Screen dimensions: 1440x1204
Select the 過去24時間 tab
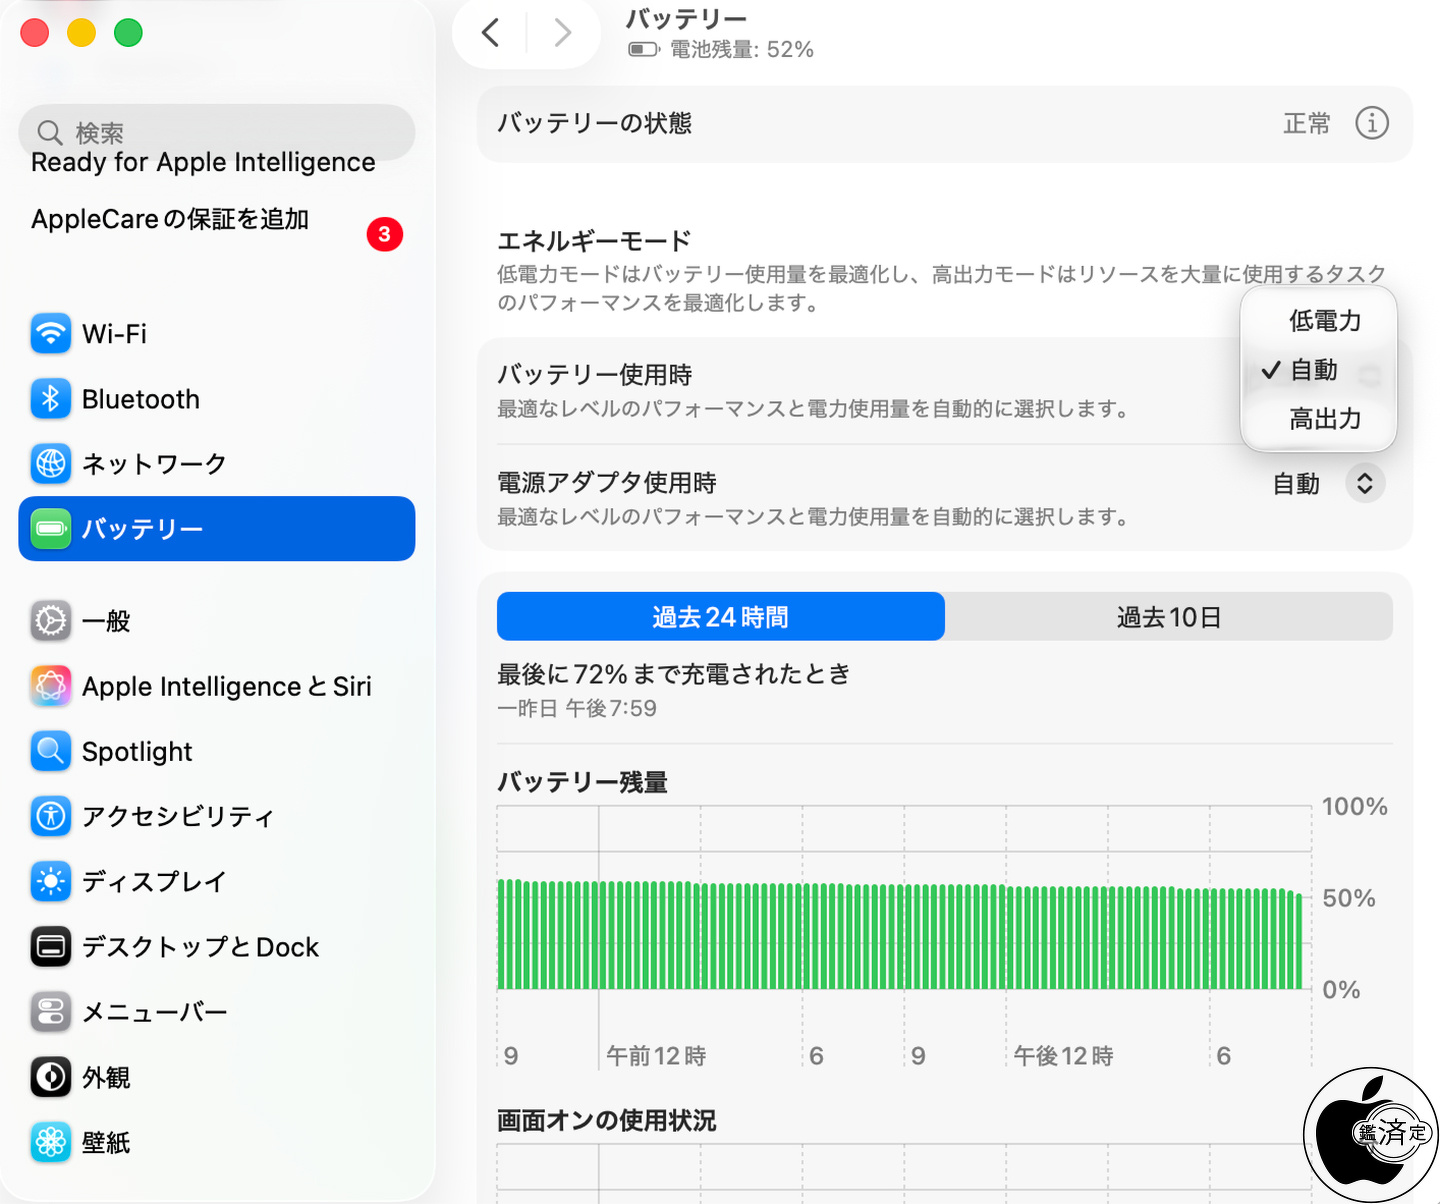pos(720,617)
